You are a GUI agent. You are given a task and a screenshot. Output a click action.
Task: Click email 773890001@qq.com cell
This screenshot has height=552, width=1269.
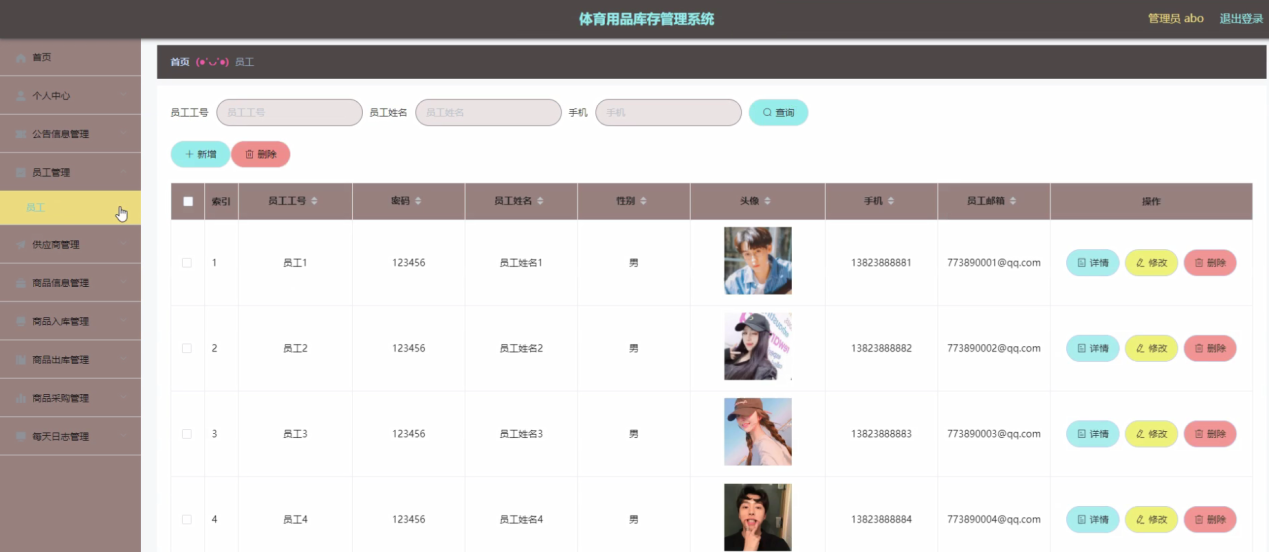point(994,263)
